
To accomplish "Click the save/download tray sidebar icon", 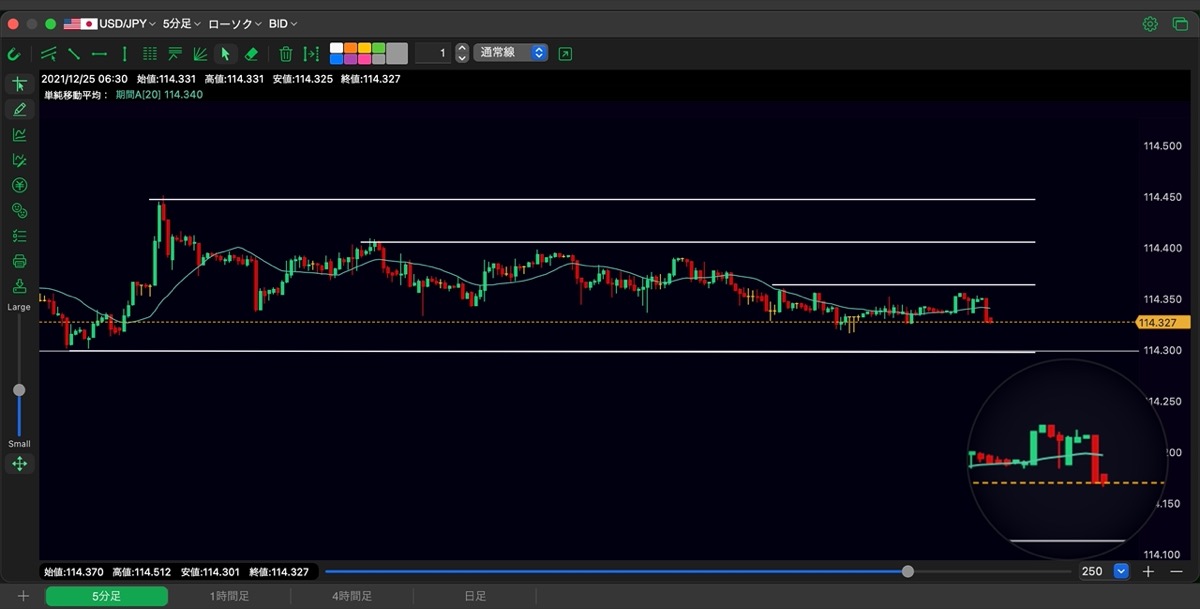I will pyautogui.click(x=19, y=286).
